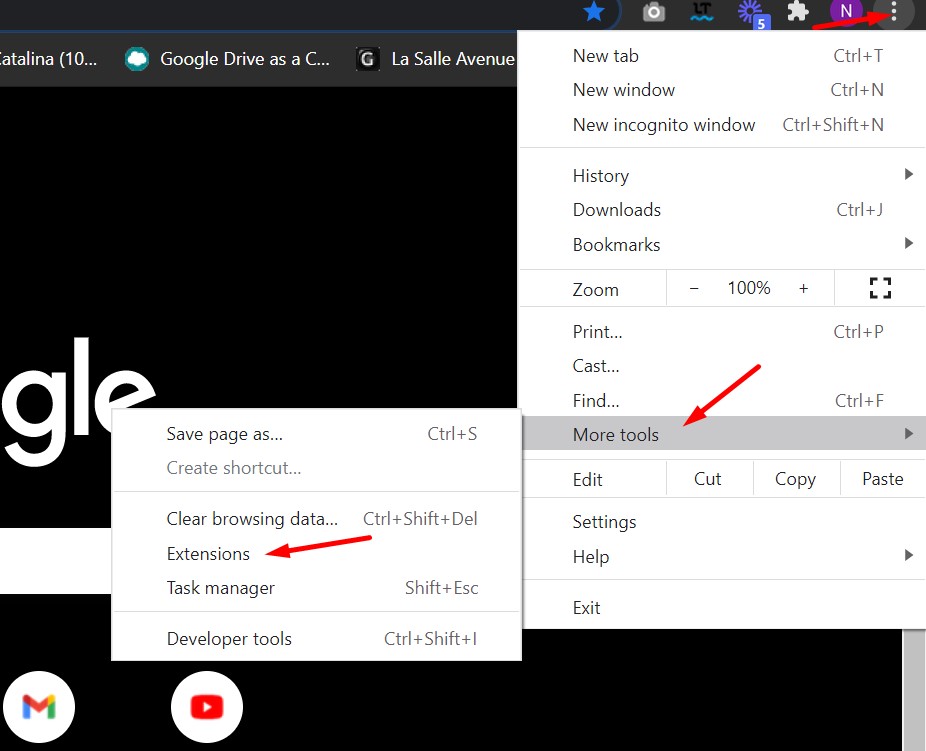Viewport: 926px width, 751px height.
Task: Open Task manager from submenu
Action: [x=317, y=588]
